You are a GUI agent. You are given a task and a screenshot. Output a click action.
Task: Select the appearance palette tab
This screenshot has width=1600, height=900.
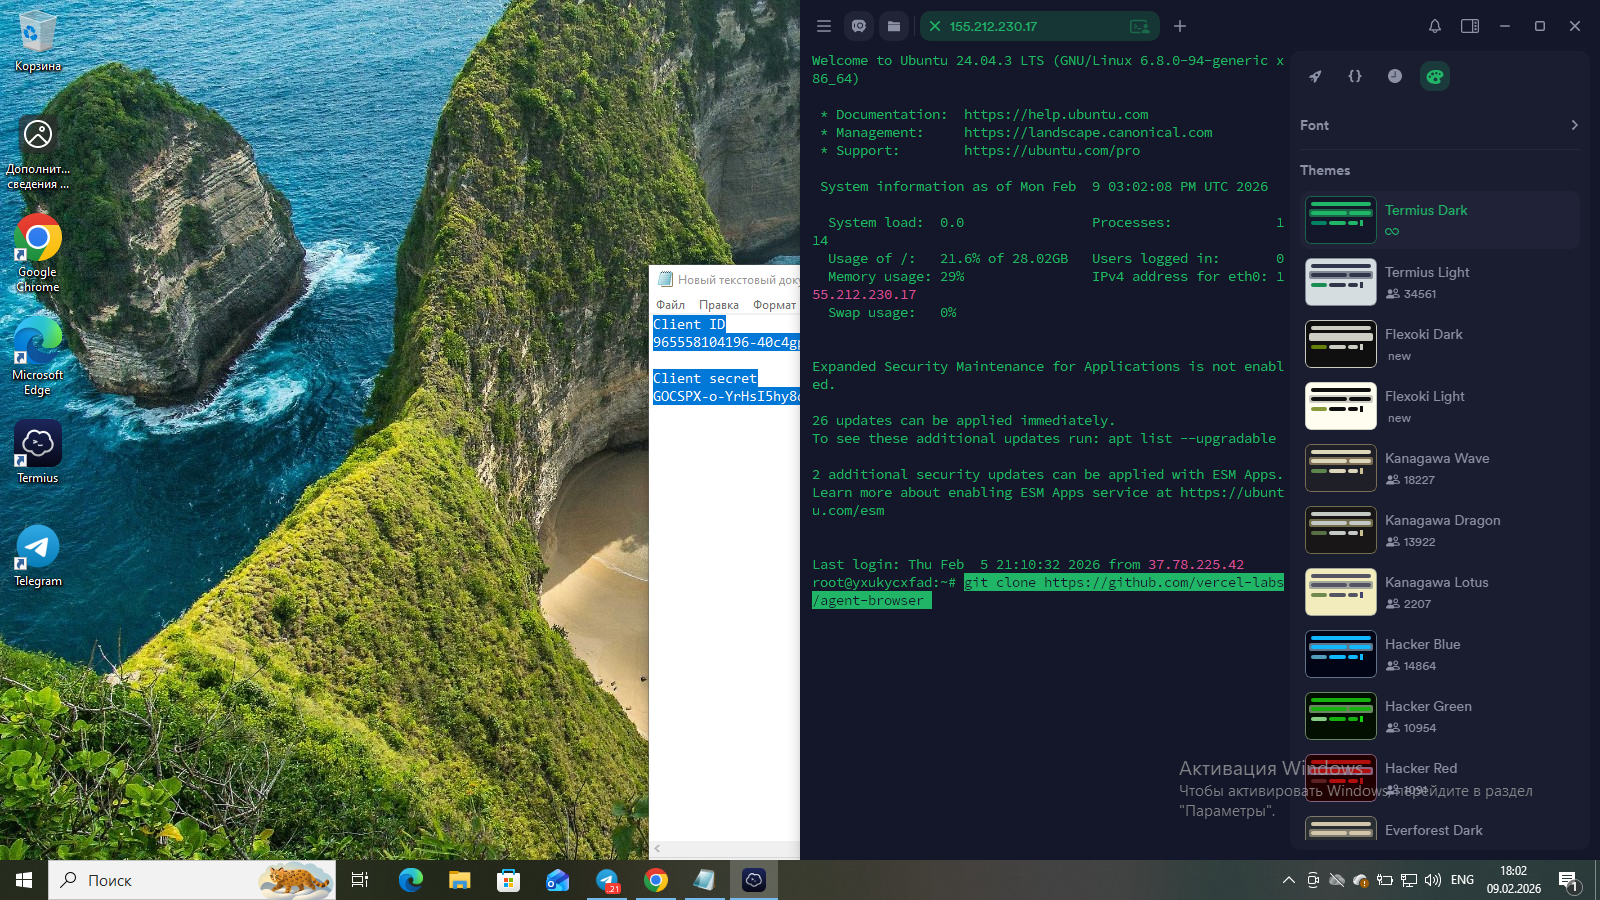click(x=1435, y=76)
